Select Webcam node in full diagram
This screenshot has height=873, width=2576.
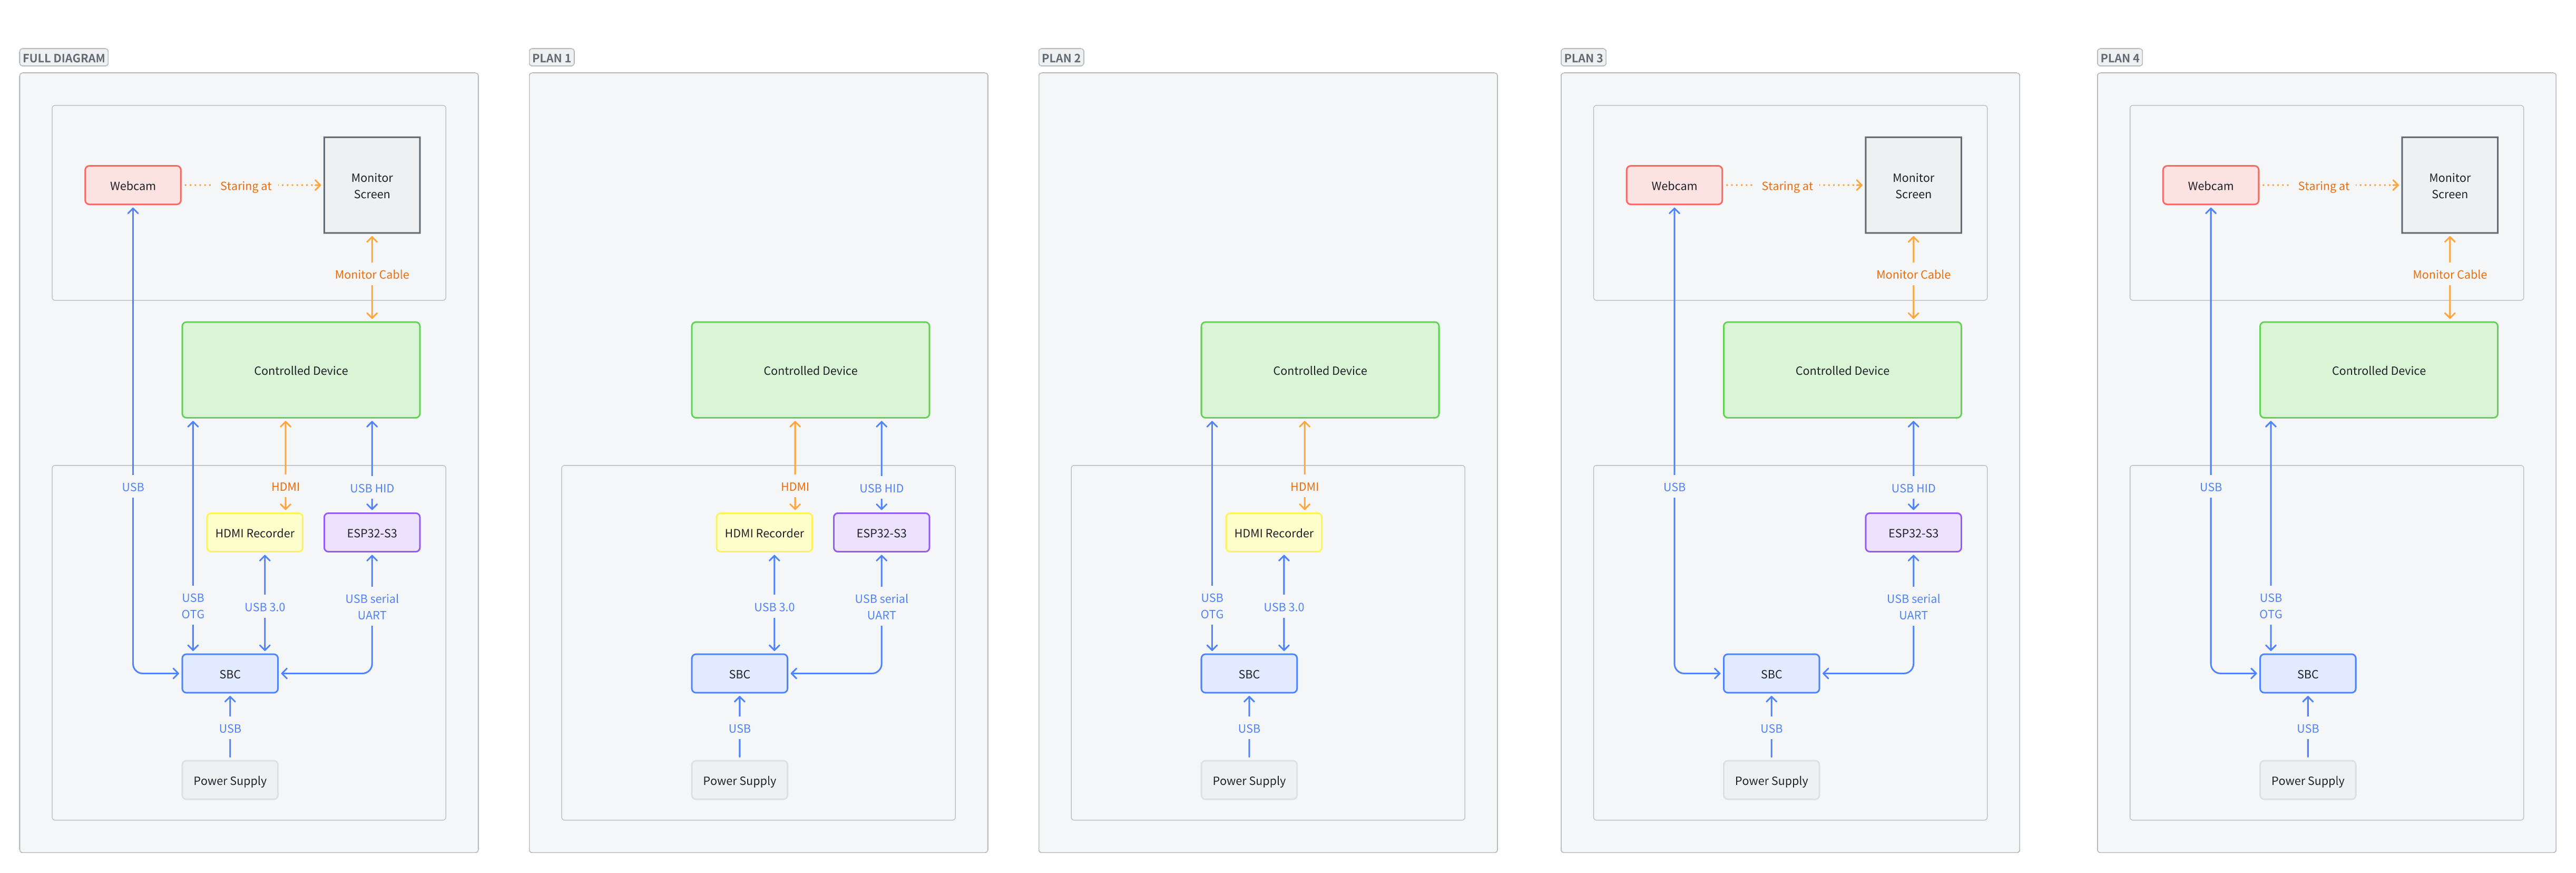[133, 186]
